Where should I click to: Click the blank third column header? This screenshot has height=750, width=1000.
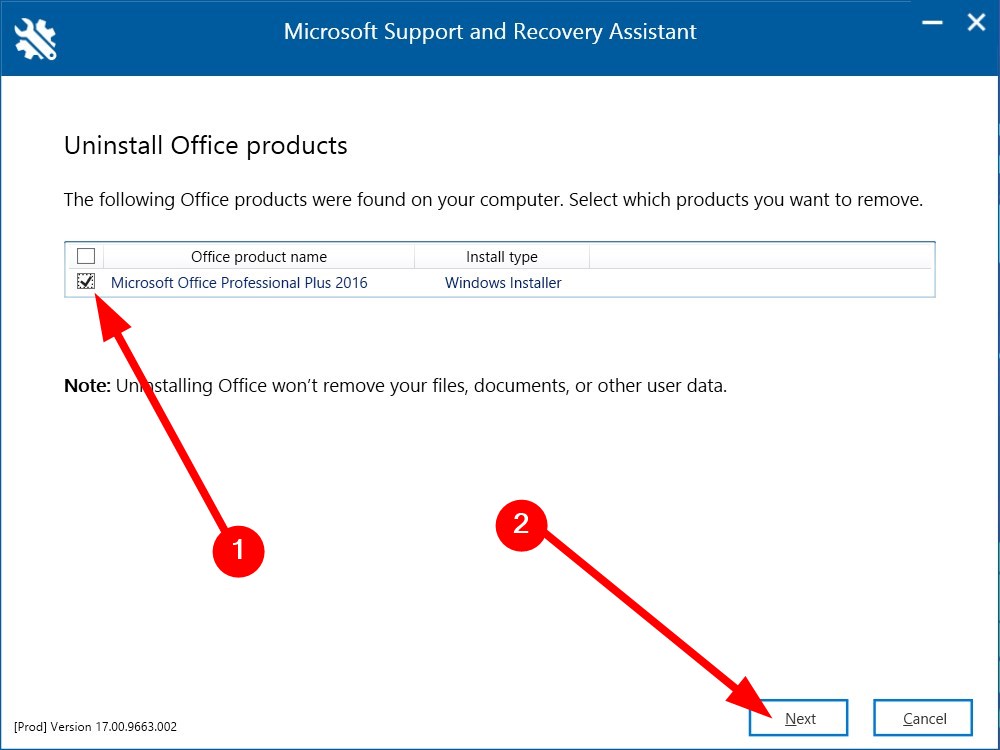tap(760, 257)
